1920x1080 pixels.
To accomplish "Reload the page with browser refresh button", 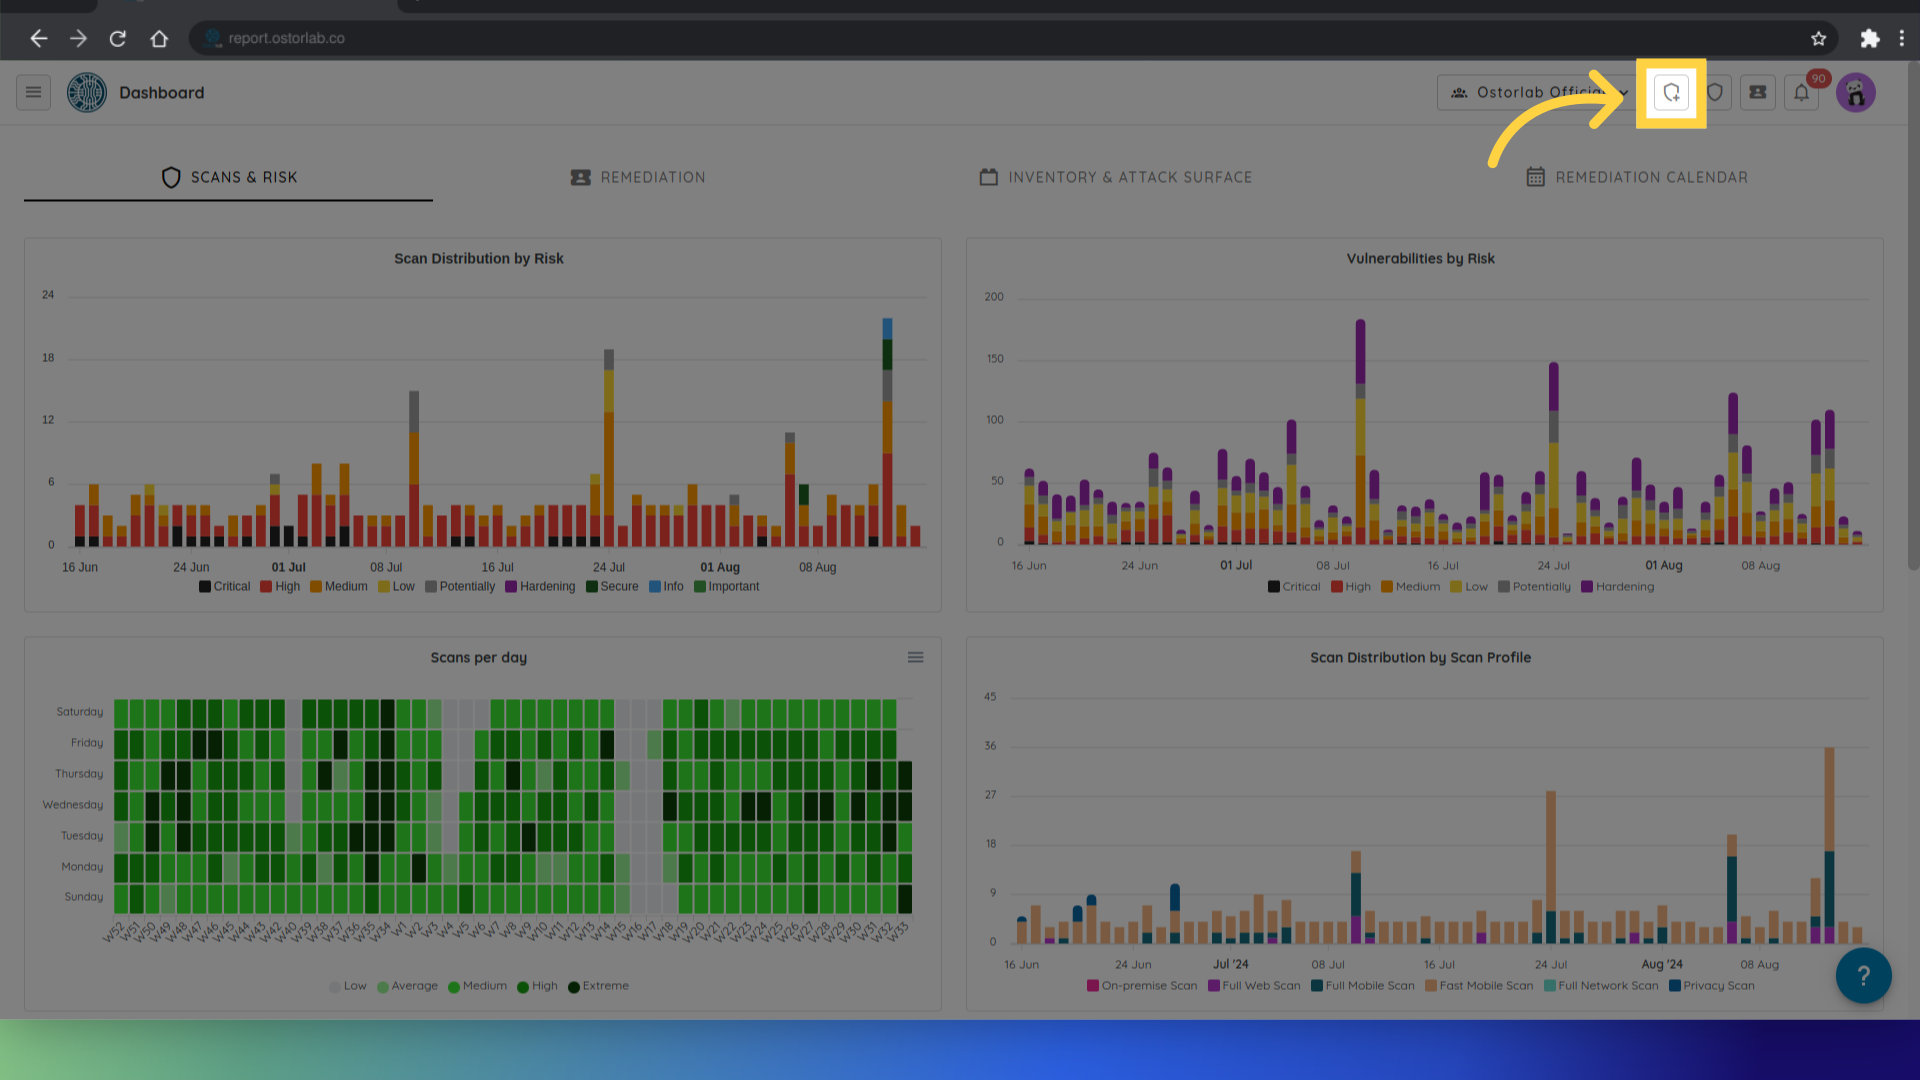I will (118, 38).
